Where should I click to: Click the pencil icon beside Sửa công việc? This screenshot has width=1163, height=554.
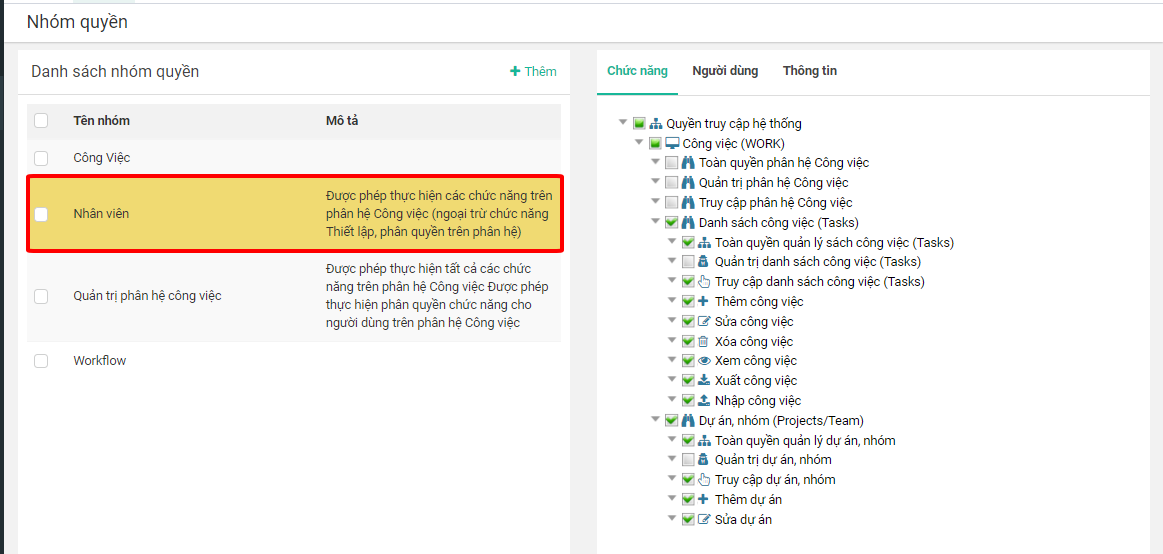tap(704, 322)
